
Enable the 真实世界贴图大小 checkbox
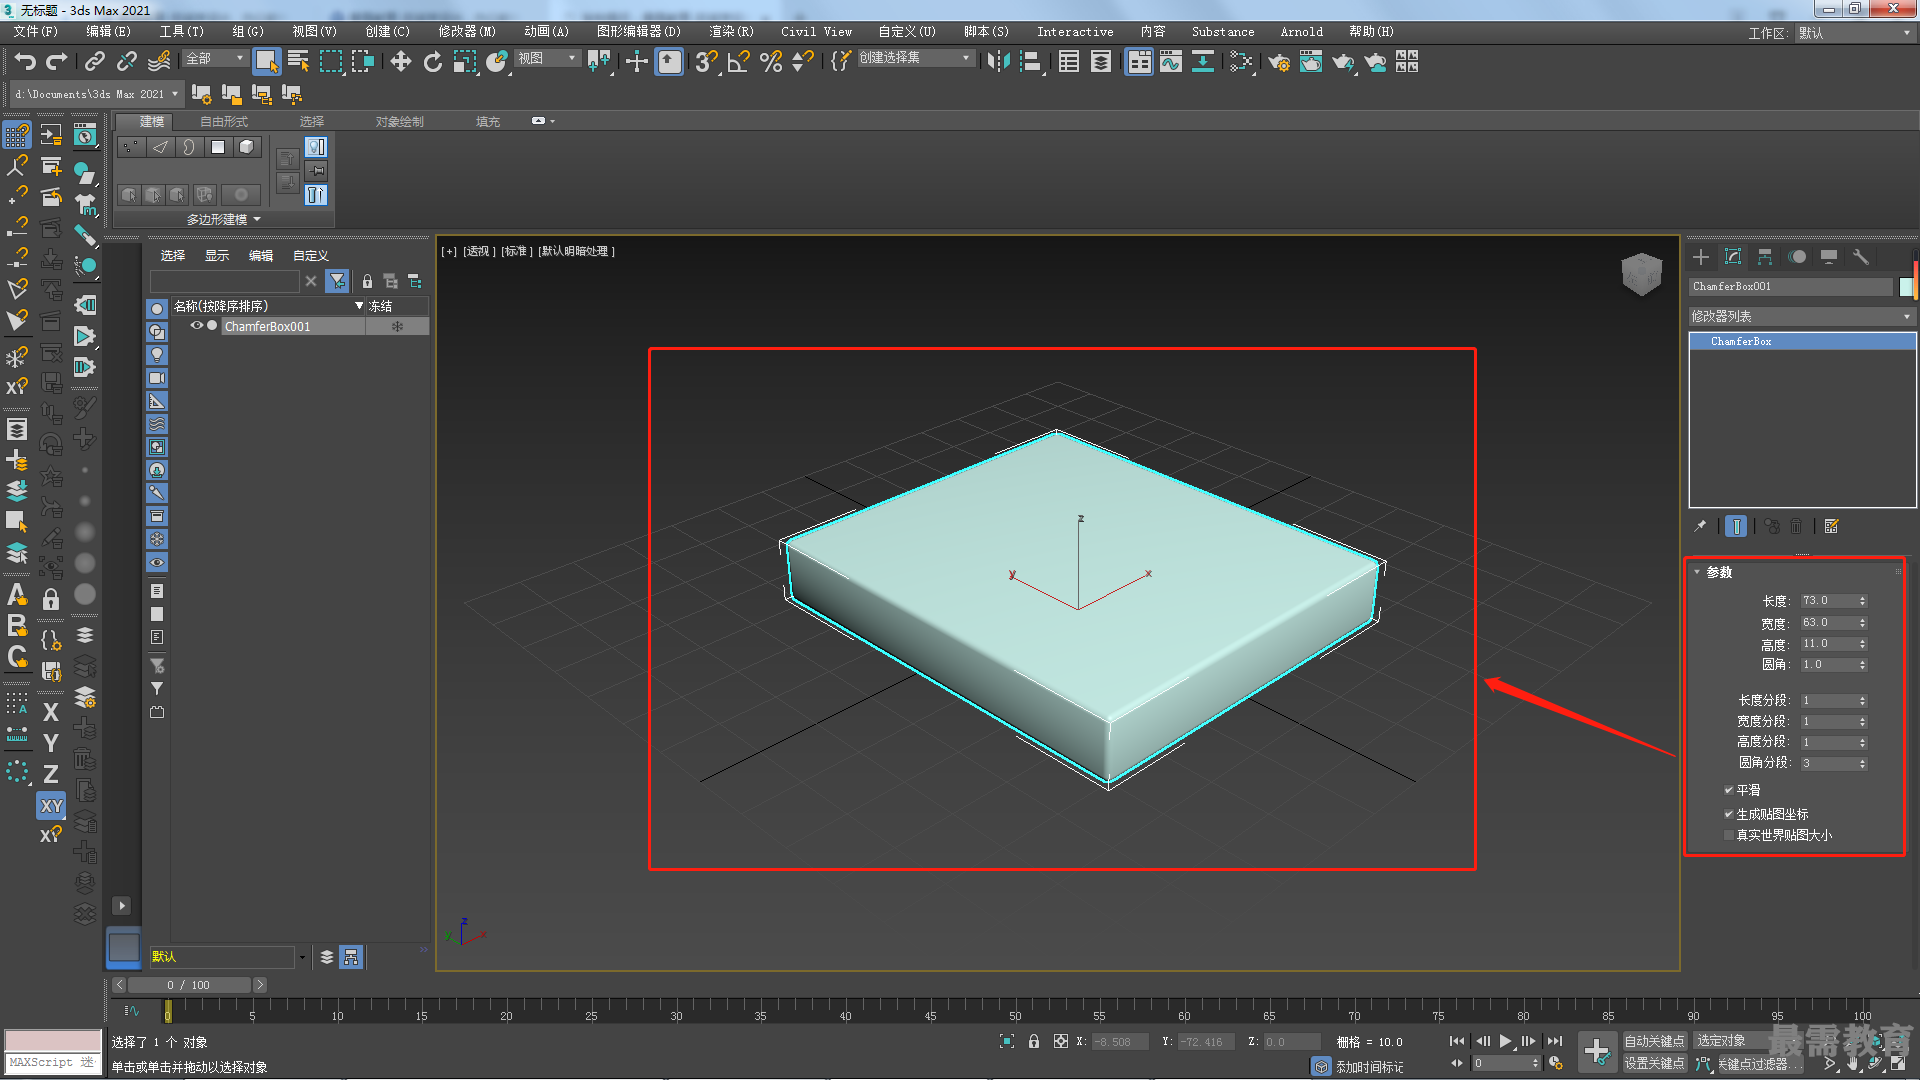click(1729, 835)
